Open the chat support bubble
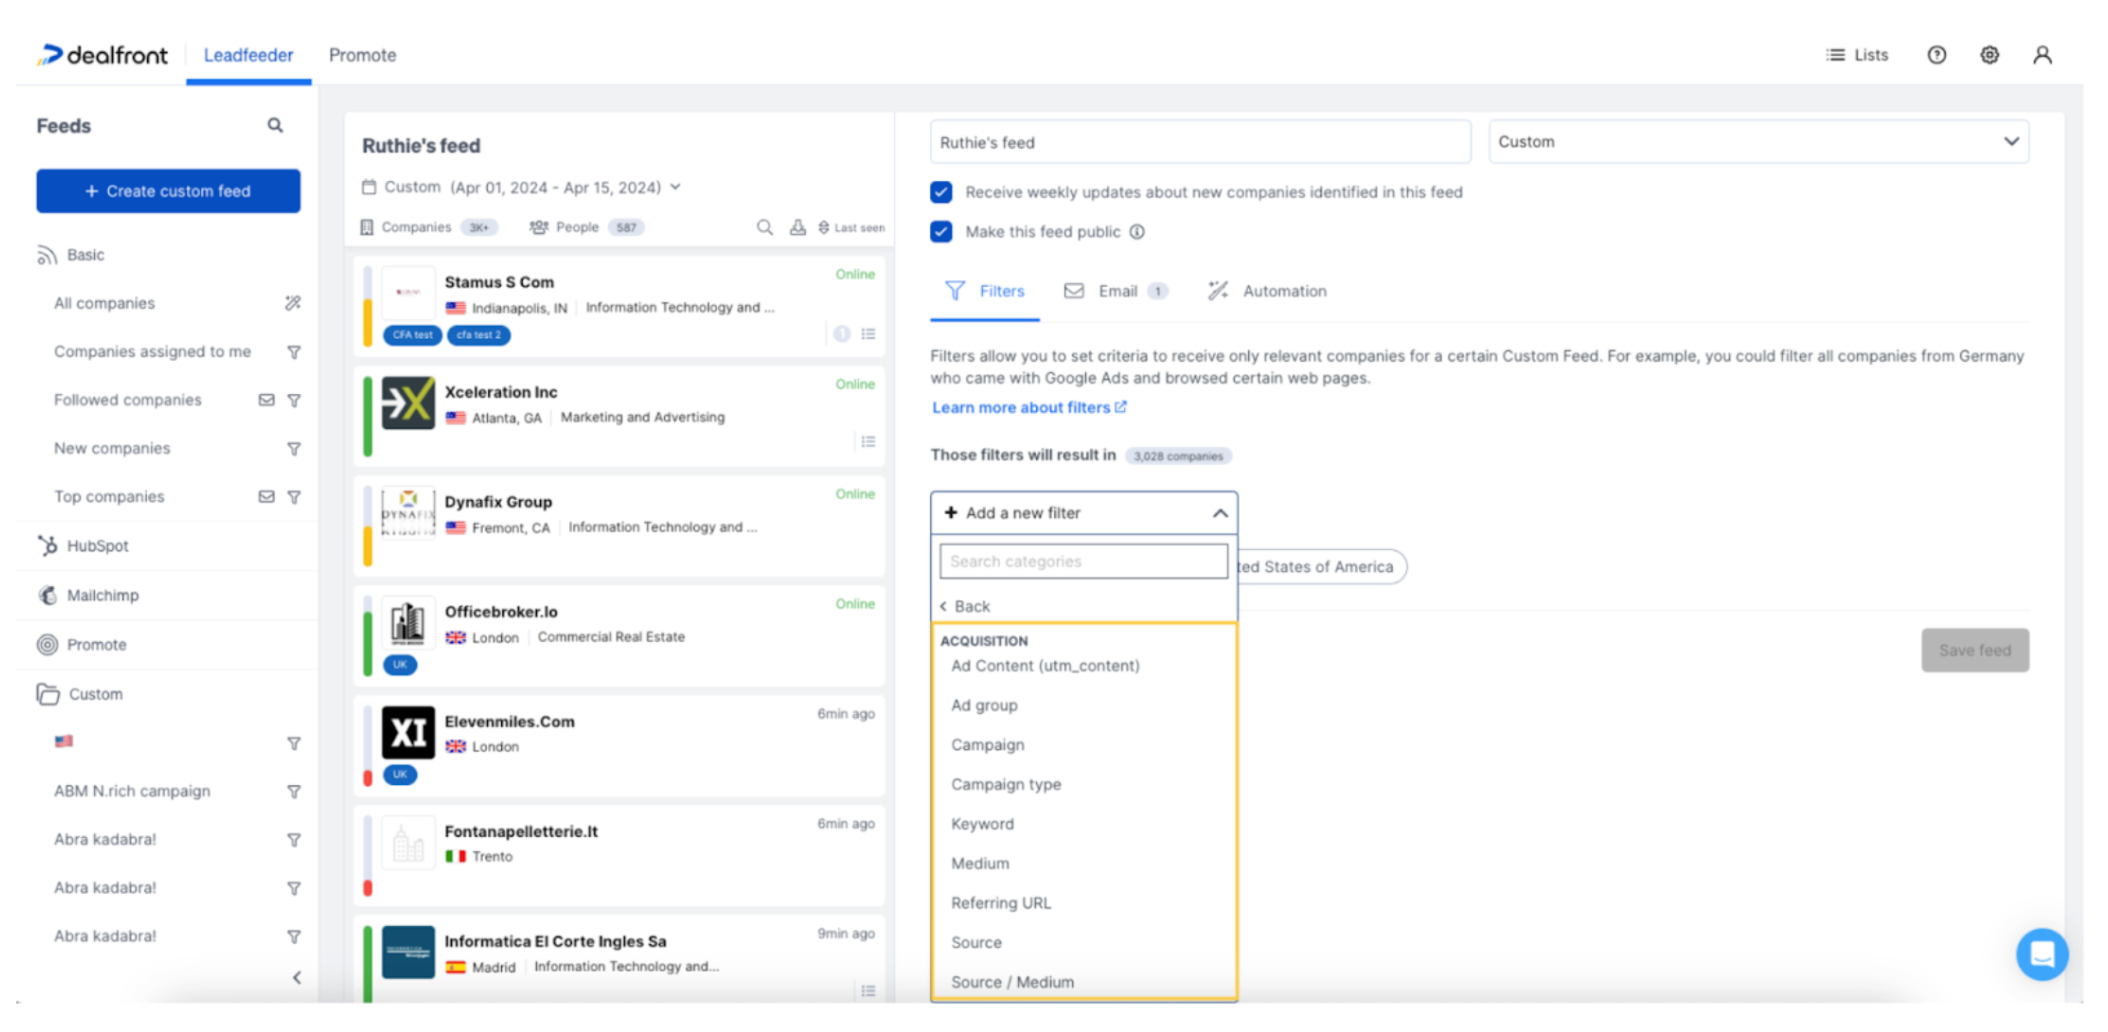This screenshot has height=1032, width=2108. coord(2042,954)
